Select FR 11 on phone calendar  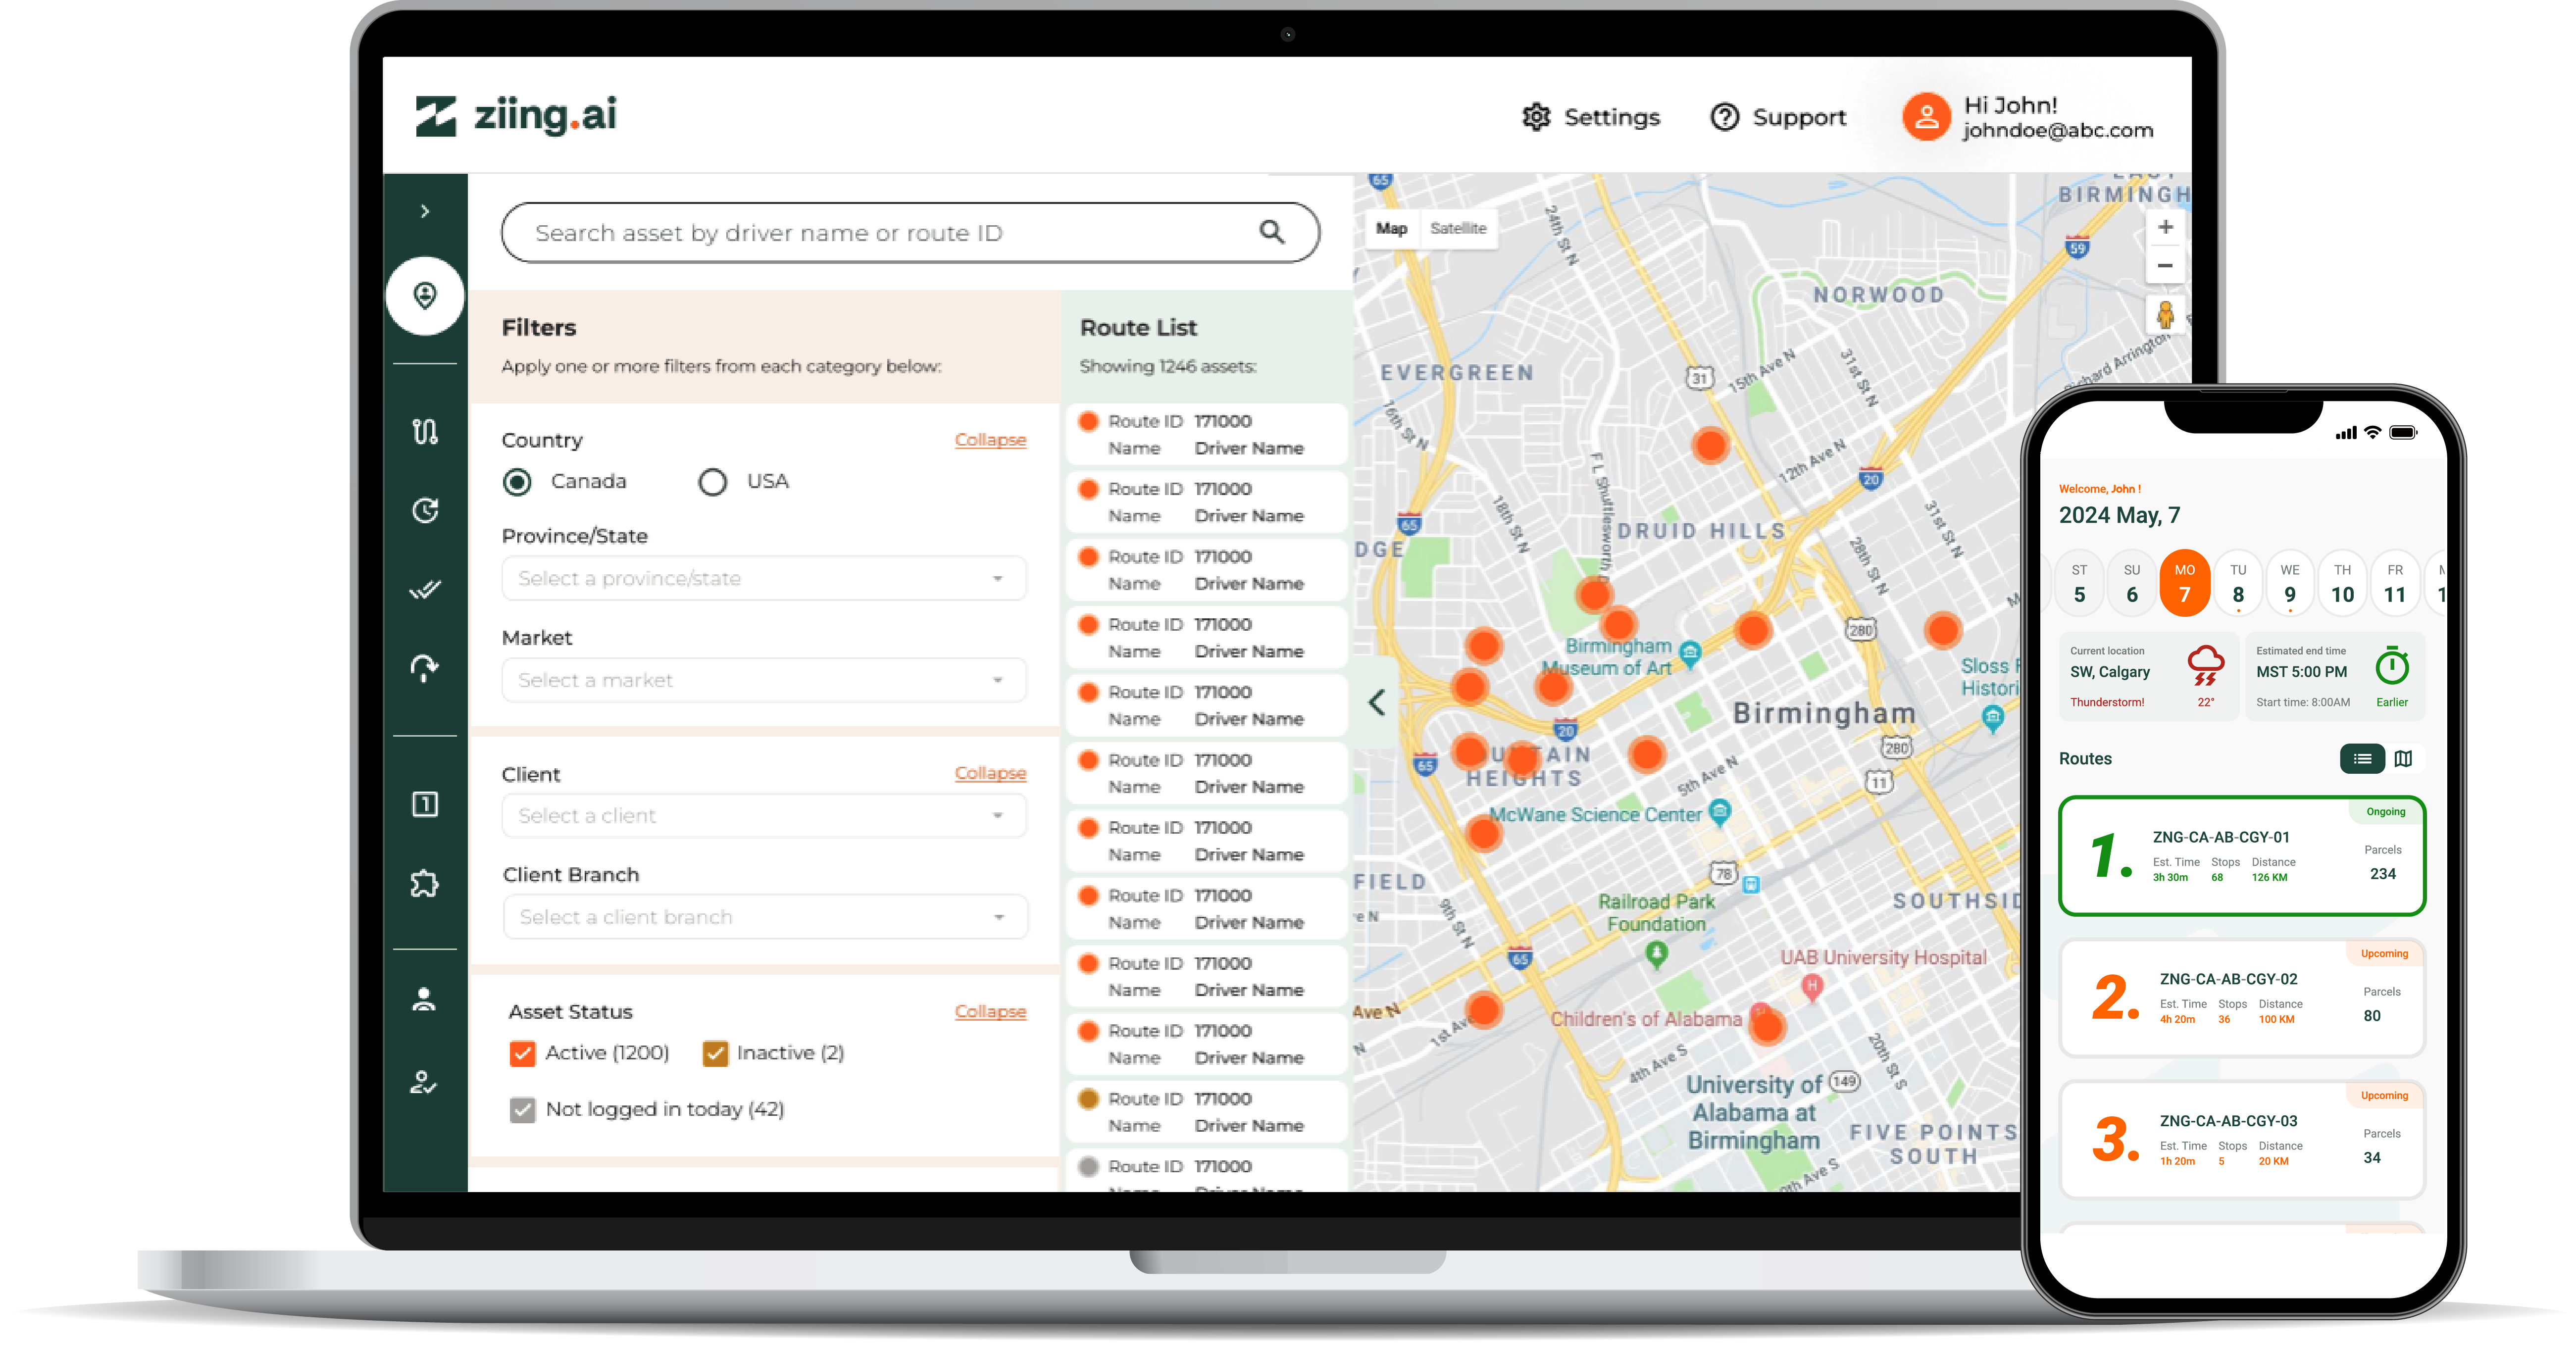pos(2394,583)
